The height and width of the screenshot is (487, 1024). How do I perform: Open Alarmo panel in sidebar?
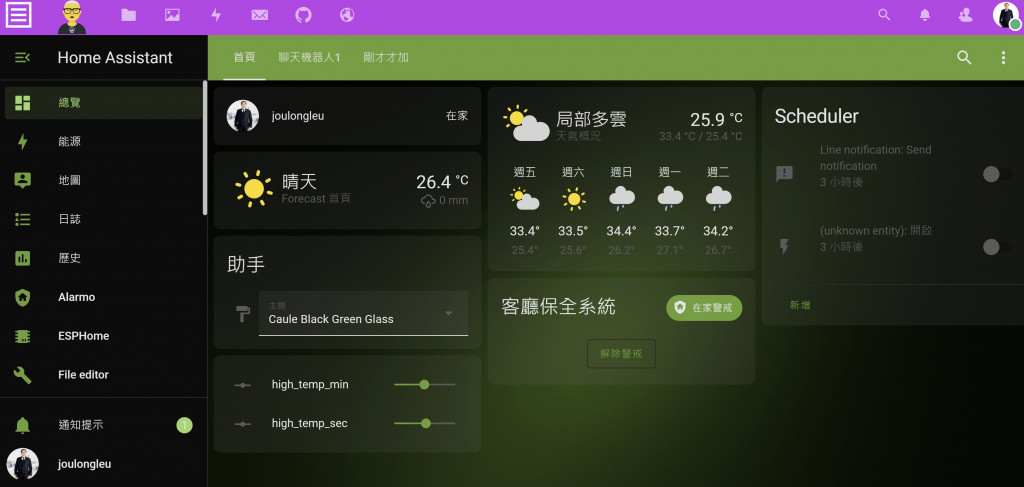click(104, 297)
